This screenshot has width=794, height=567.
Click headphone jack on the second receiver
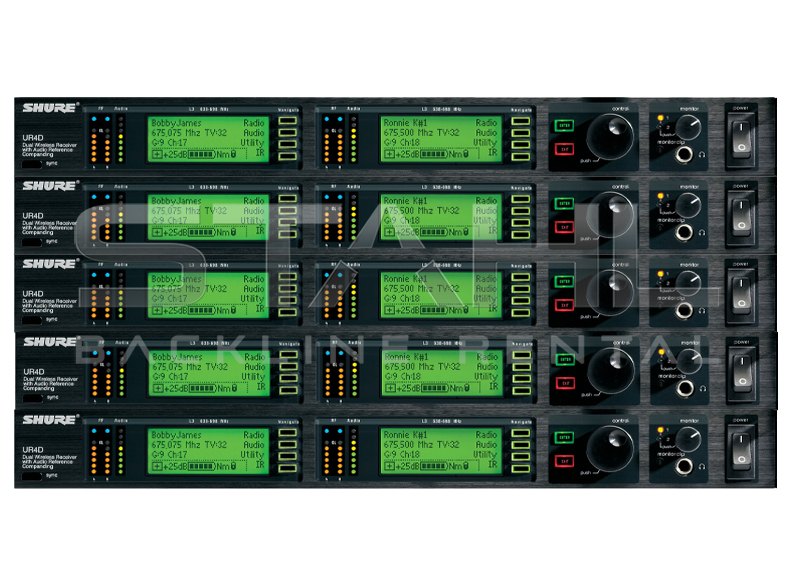point(684,232)
